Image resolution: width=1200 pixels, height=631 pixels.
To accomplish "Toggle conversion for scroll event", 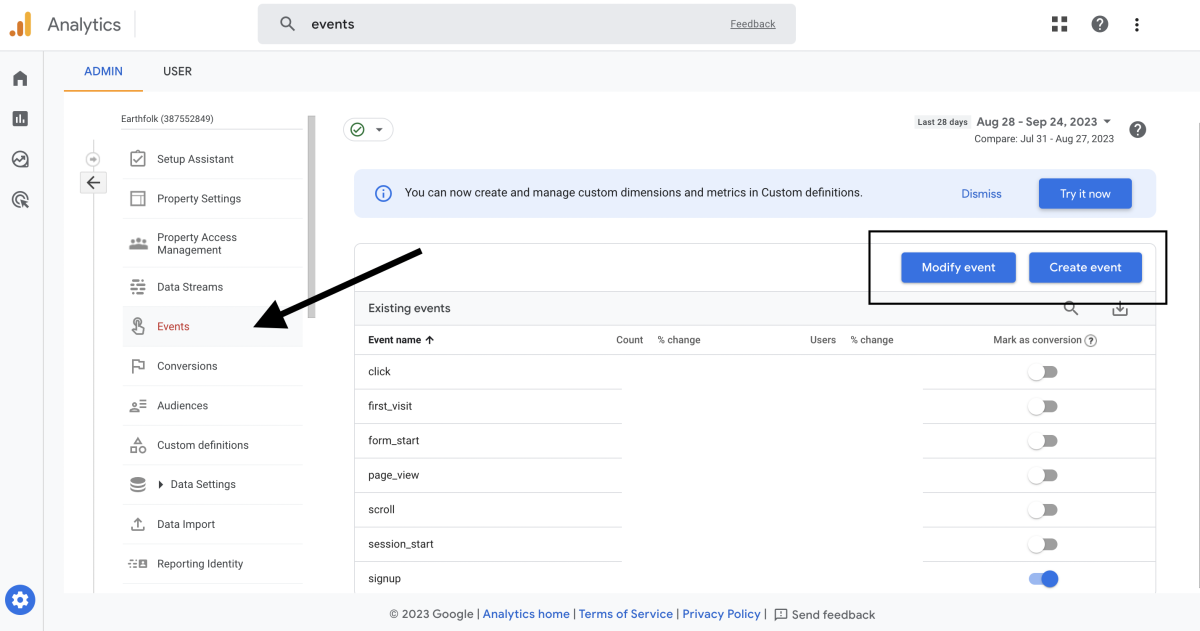I will pyautogui.click(x=1042, y=510).
